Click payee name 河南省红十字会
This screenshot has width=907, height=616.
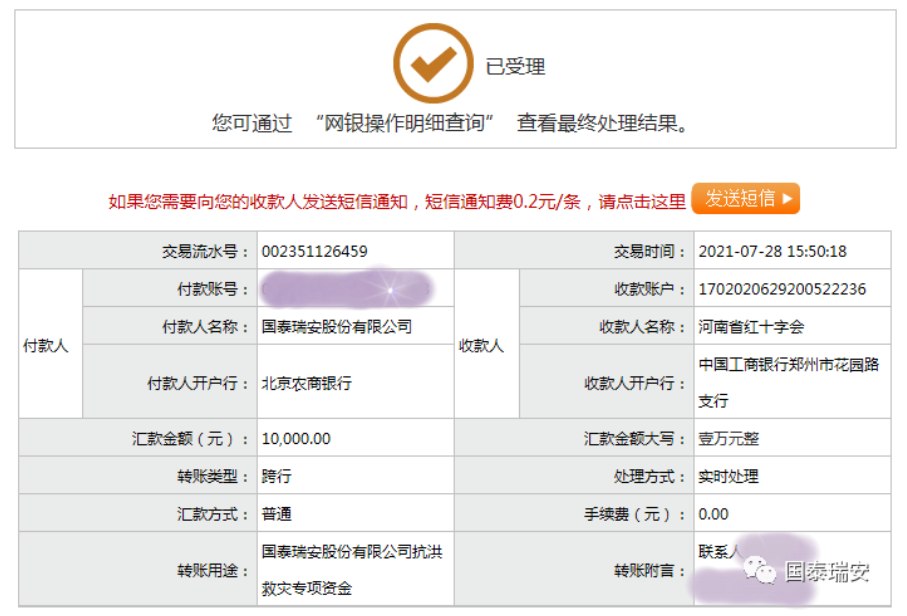pyautogui.click(x=751, y=326)
